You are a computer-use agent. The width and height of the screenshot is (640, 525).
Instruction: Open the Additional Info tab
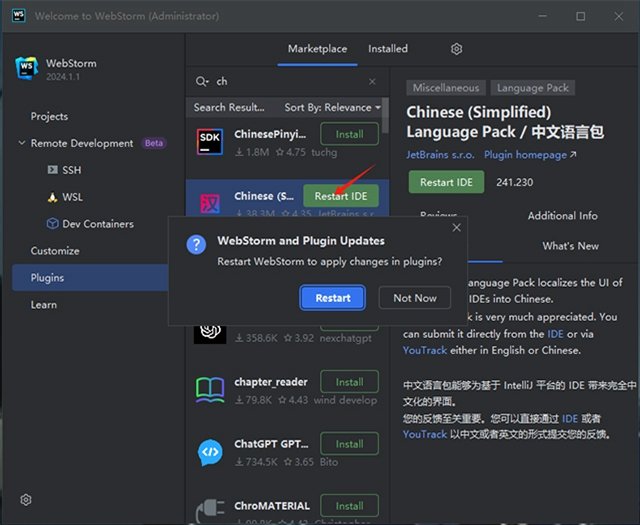(562, 216)
